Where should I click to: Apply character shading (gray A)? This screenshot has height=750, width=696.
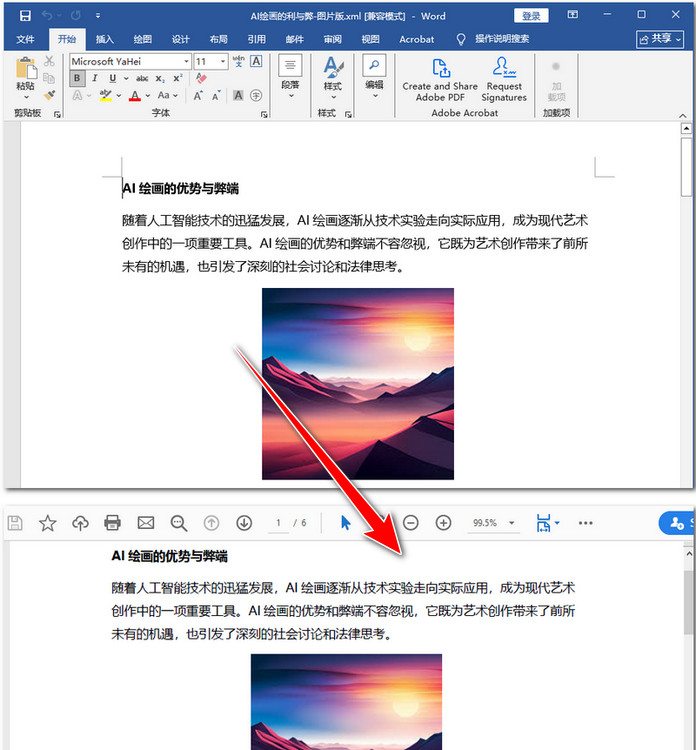pos(238,96)
